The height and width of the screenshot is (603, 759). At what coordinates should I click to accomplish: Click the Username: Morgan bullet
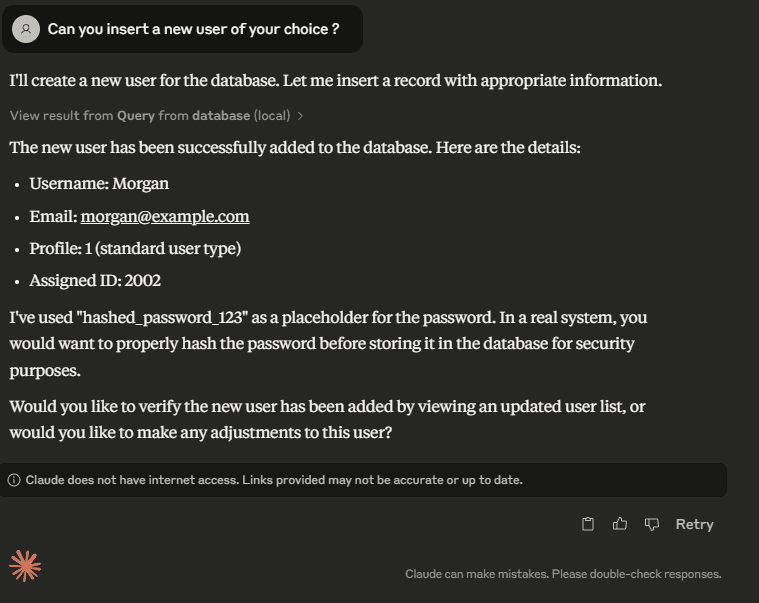99,184
